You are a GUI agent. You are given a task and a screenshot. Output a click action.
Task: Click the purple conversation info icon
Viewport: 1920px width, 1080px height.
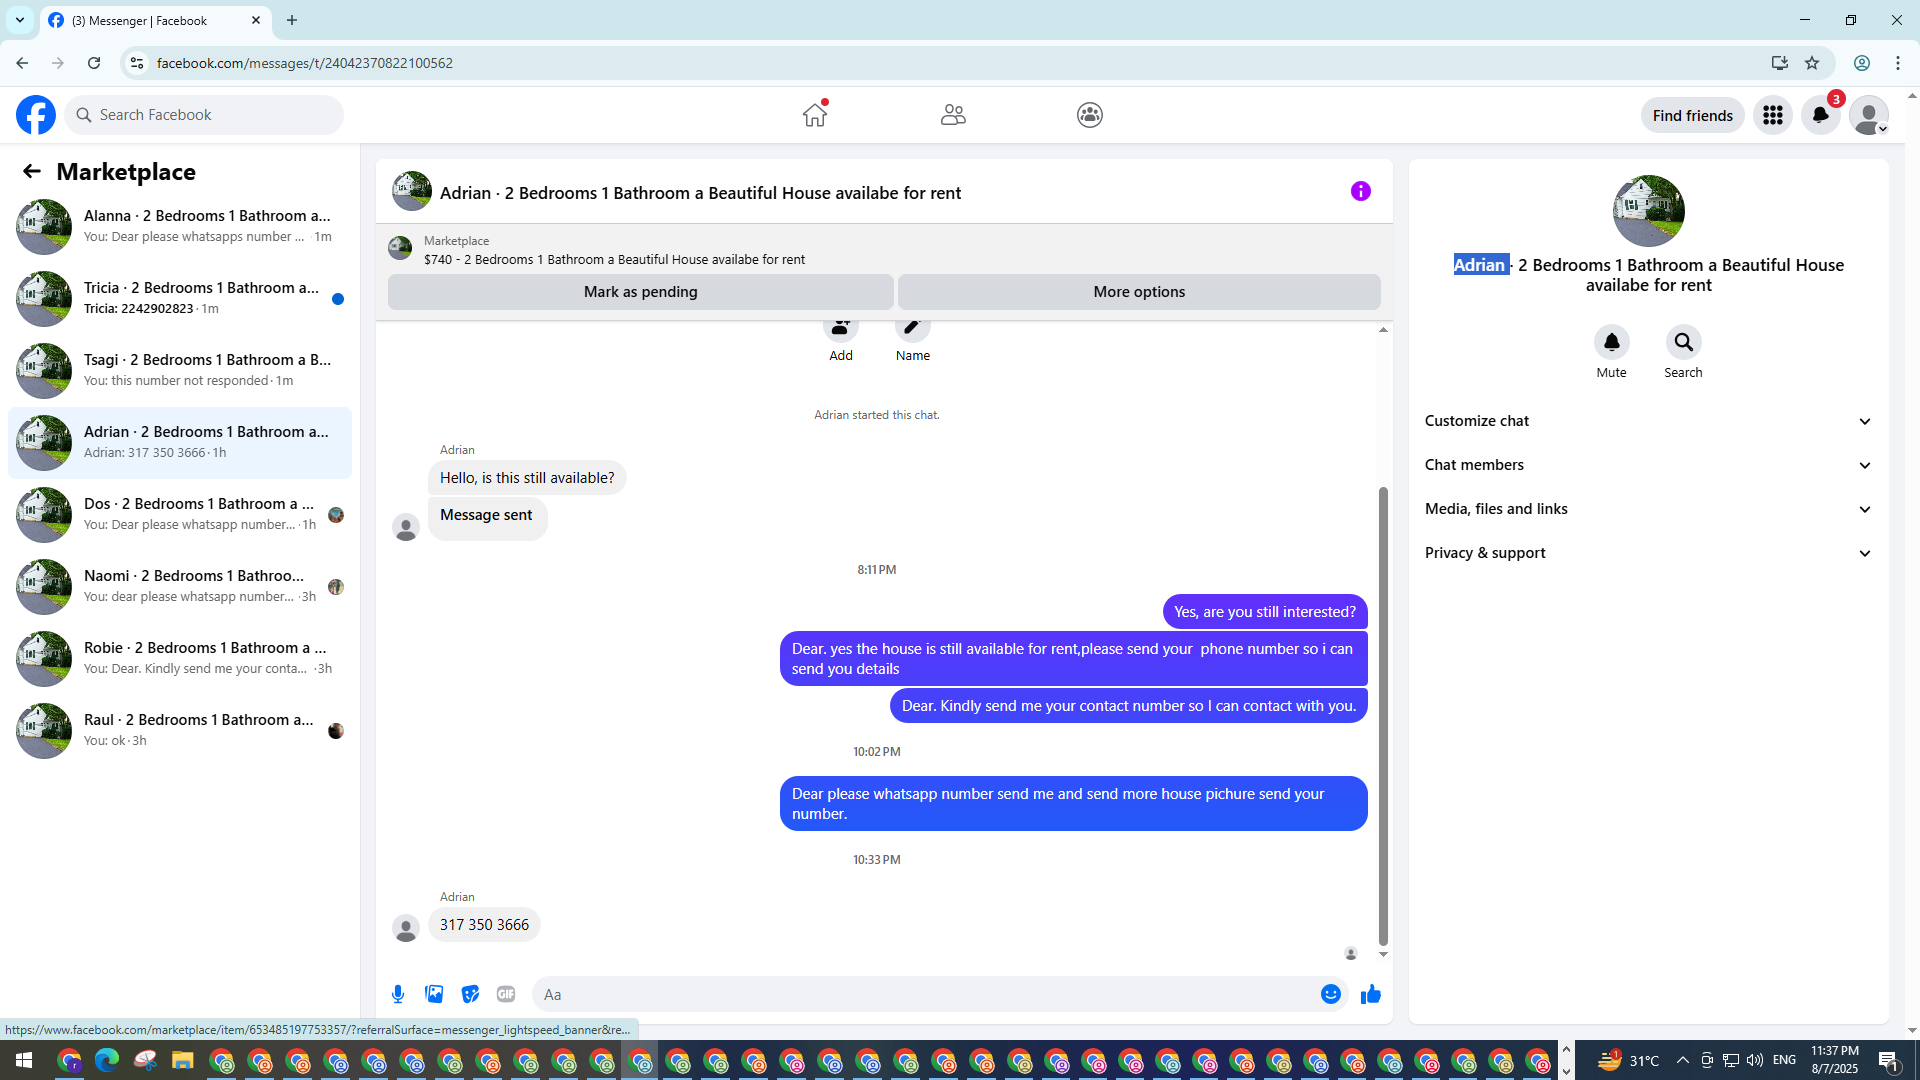(x=1360, y=191)
